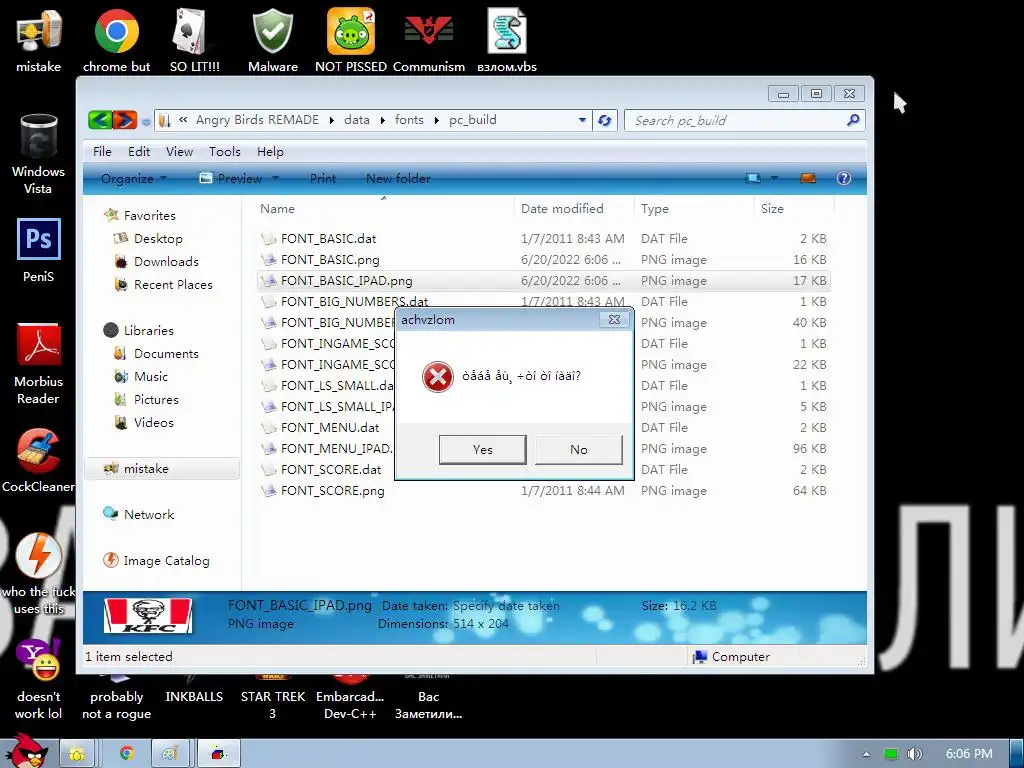Open the Communism desktop icon
Viewport: 1024px width, 768px height.
tap(428, 31)
